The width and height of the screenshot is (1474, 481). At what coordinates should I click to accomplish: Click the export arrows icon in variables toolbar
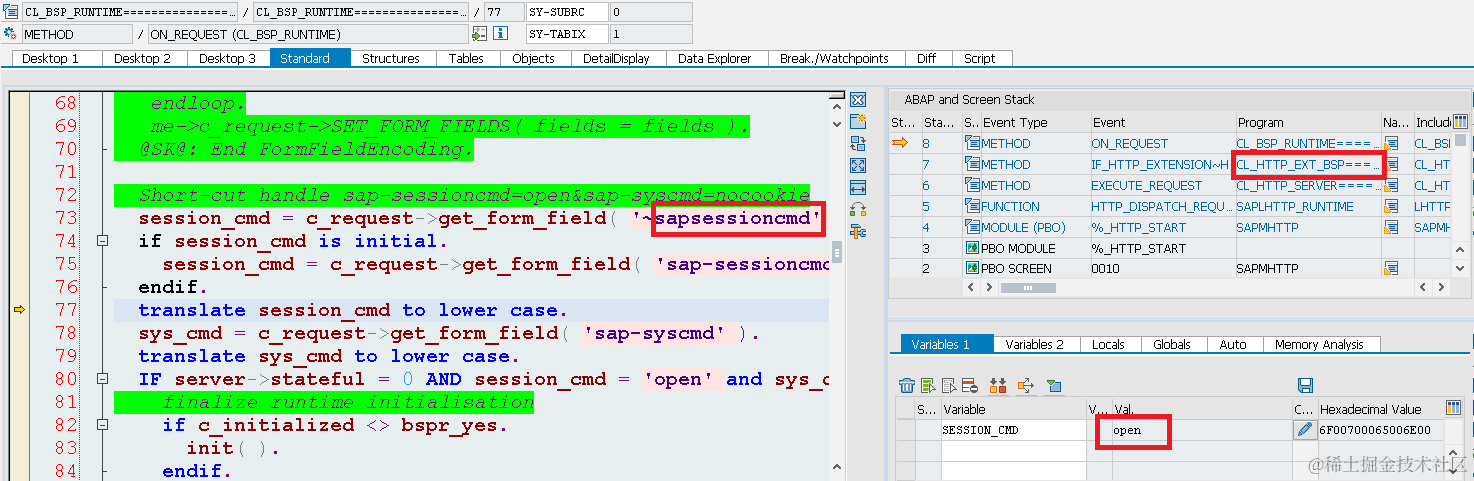(x=1026, y=386)
